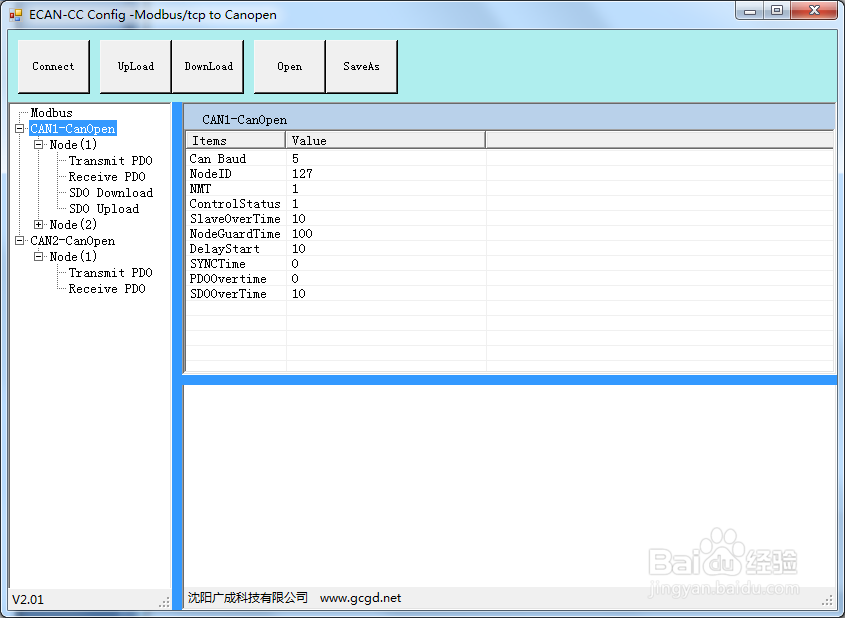The image size is (845, 618).
Task: Click the SlaveOverTime value 10
Action: point(299,219)
